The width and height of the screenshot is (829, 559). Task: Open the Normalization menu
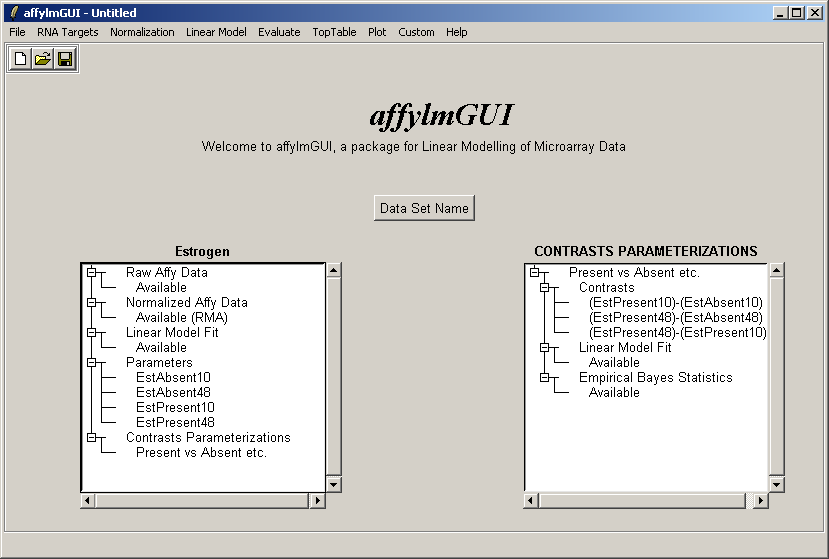pos(142,32)
